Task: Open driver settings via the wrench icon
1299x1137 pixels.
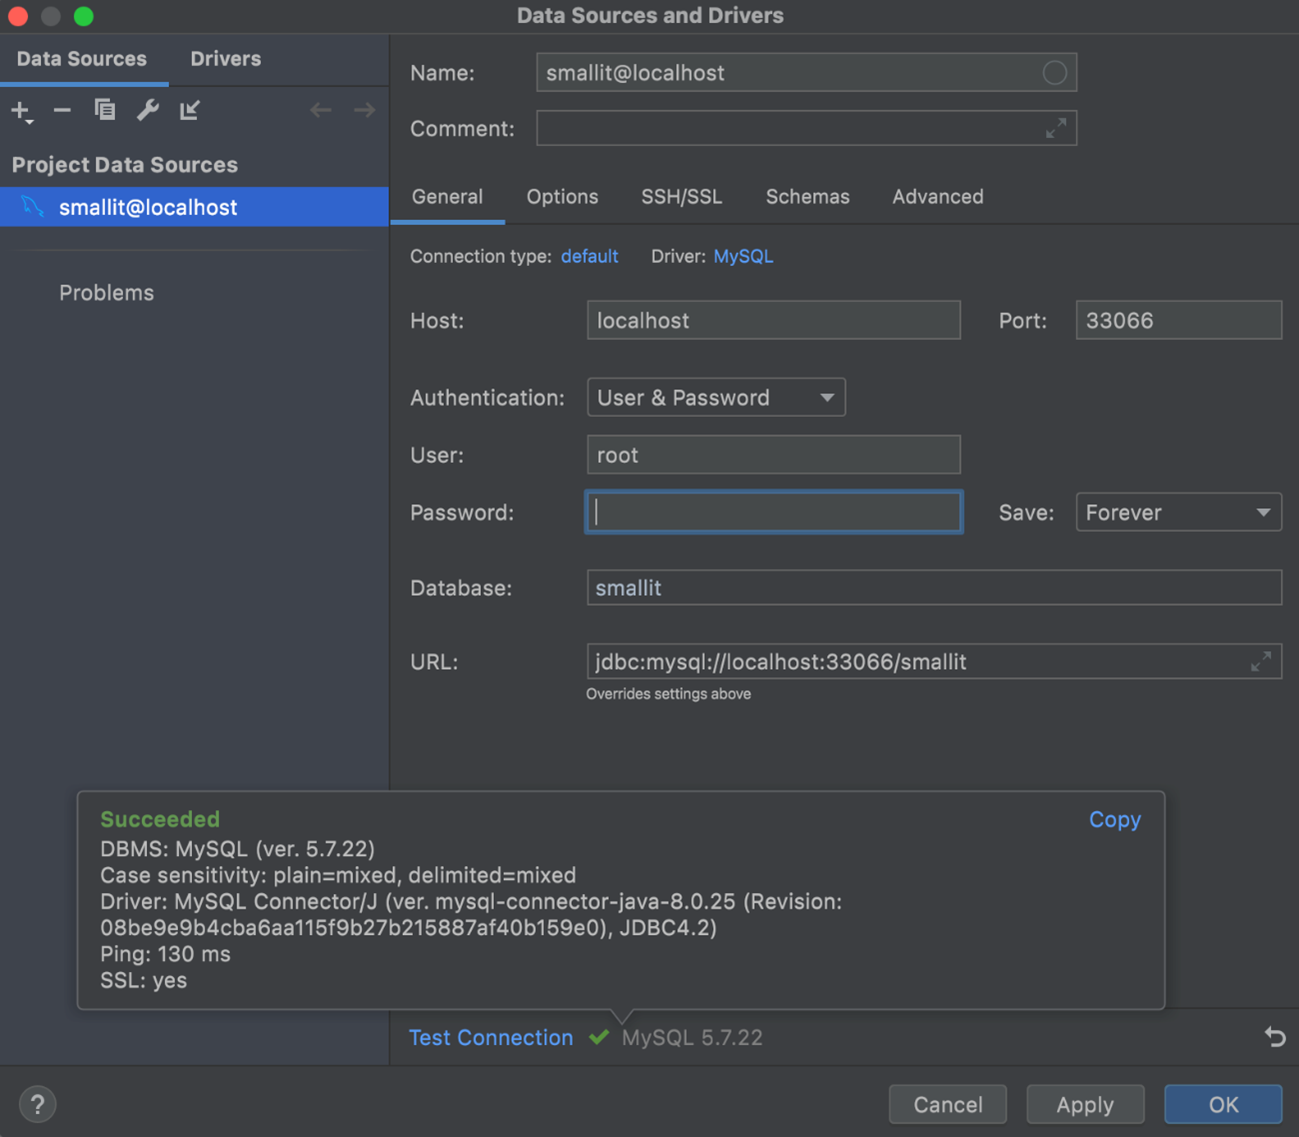Action: (x=148, y=110)
